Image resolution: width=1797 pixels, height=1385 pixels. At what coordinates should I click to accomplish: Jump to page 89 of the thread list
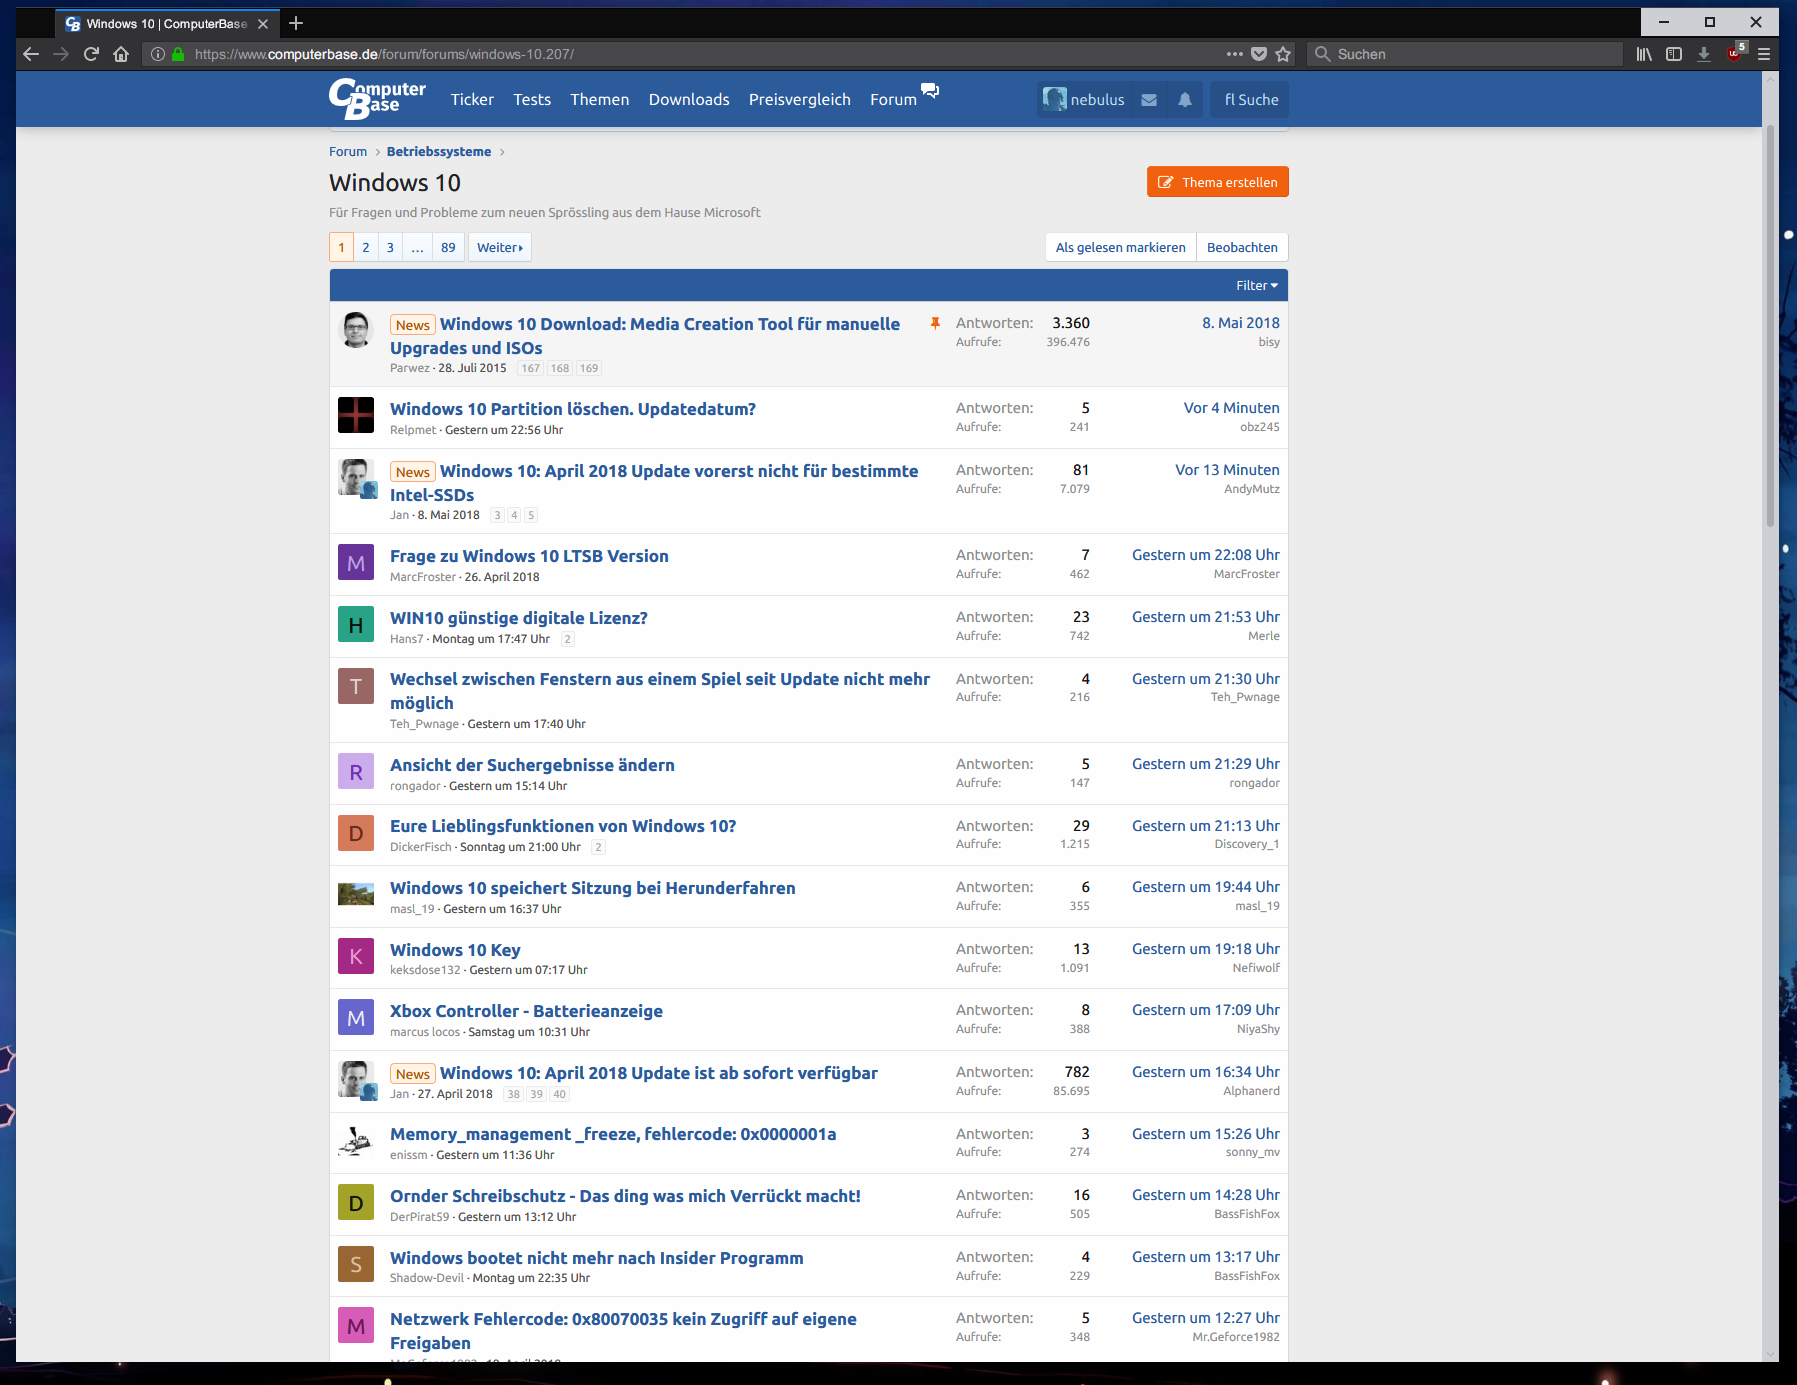pos(448,247)
